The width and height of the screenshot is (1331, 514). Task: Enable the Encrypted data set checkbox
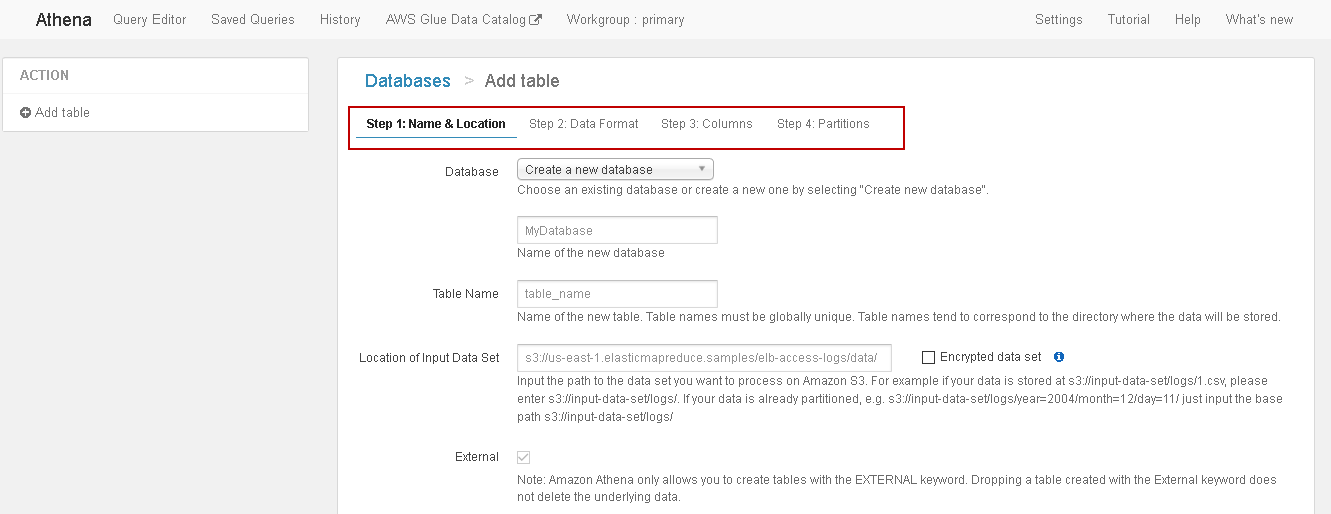(x=928, y=357)
